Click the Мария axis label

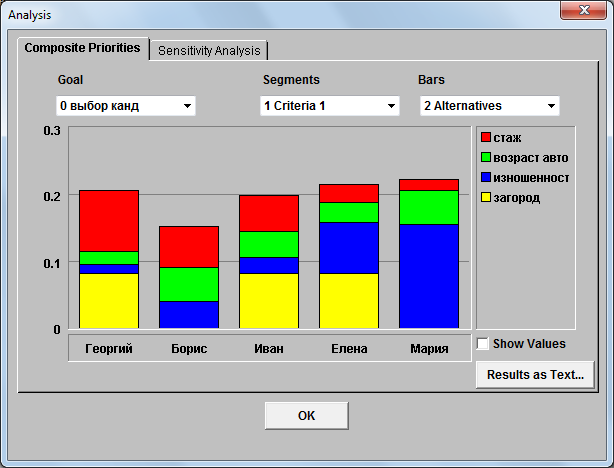(x=429, y=349)
